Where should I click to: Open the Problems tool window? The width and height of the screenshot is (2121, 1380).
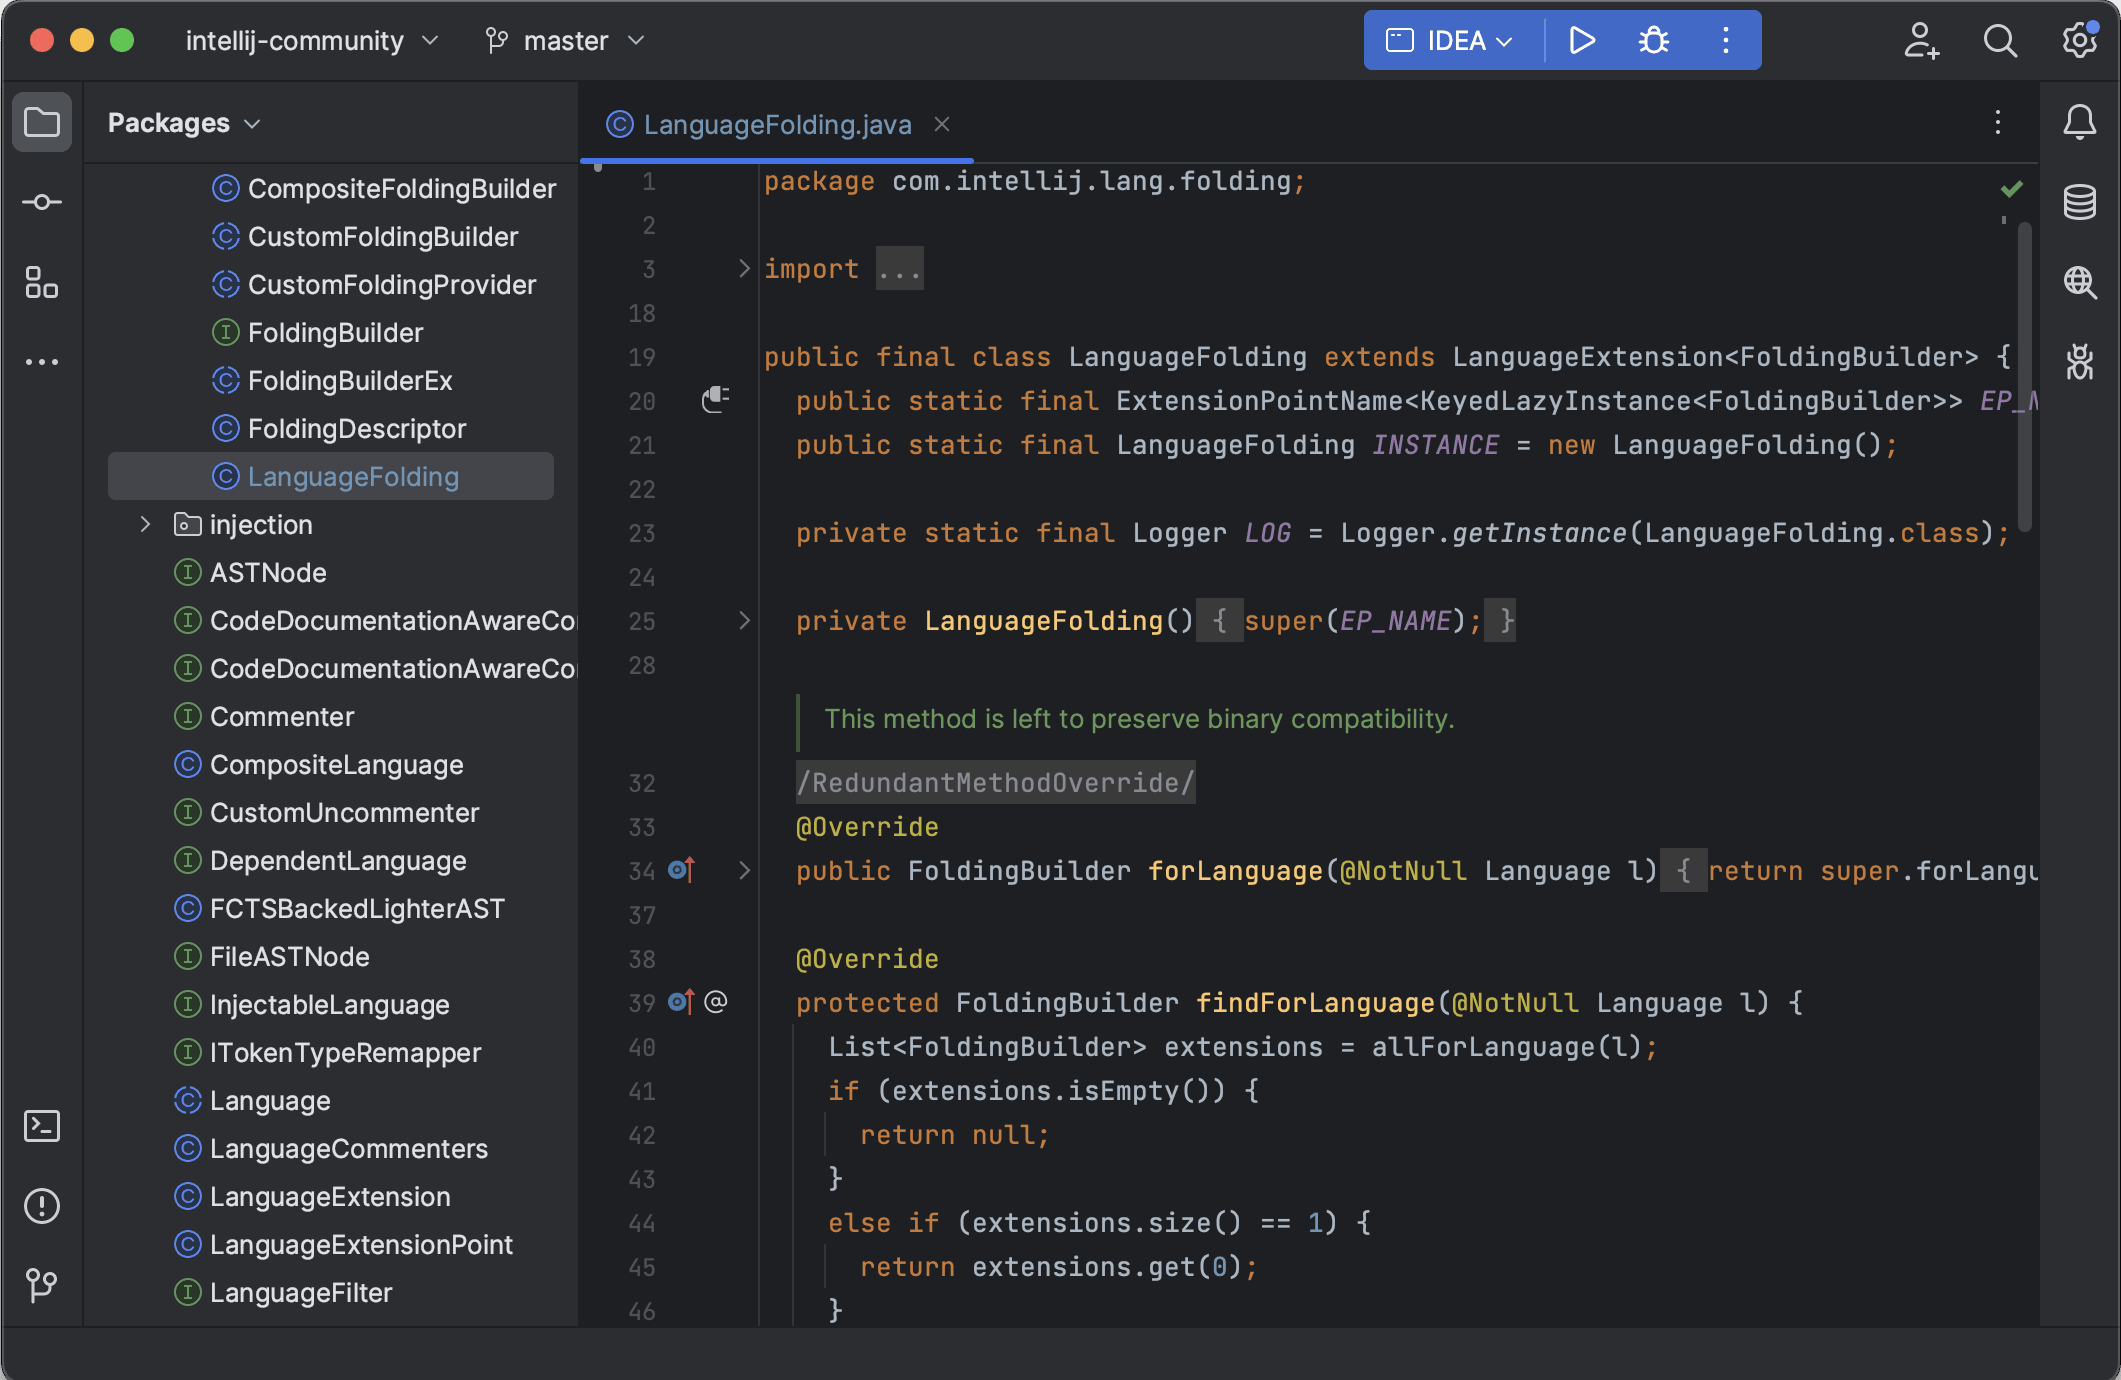42,1206
